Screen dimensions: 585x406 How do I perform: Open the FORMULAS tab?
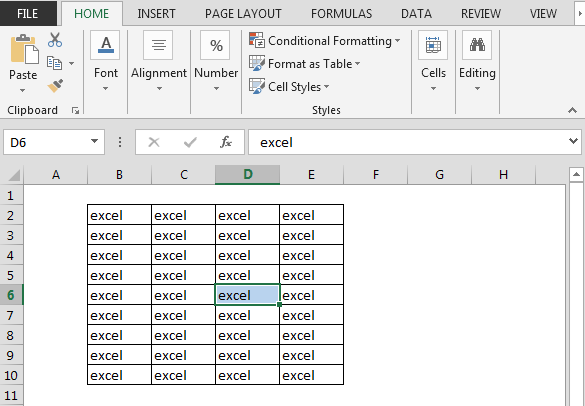[x=341, y=14]
